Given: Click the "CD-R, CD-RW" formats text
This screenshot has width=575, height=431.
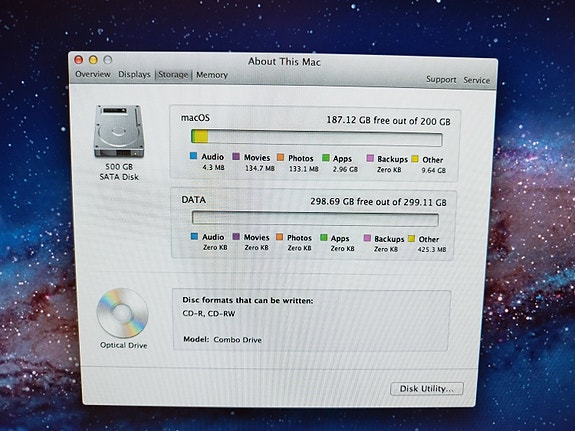Looking at the screenshot, I should 209,314.
